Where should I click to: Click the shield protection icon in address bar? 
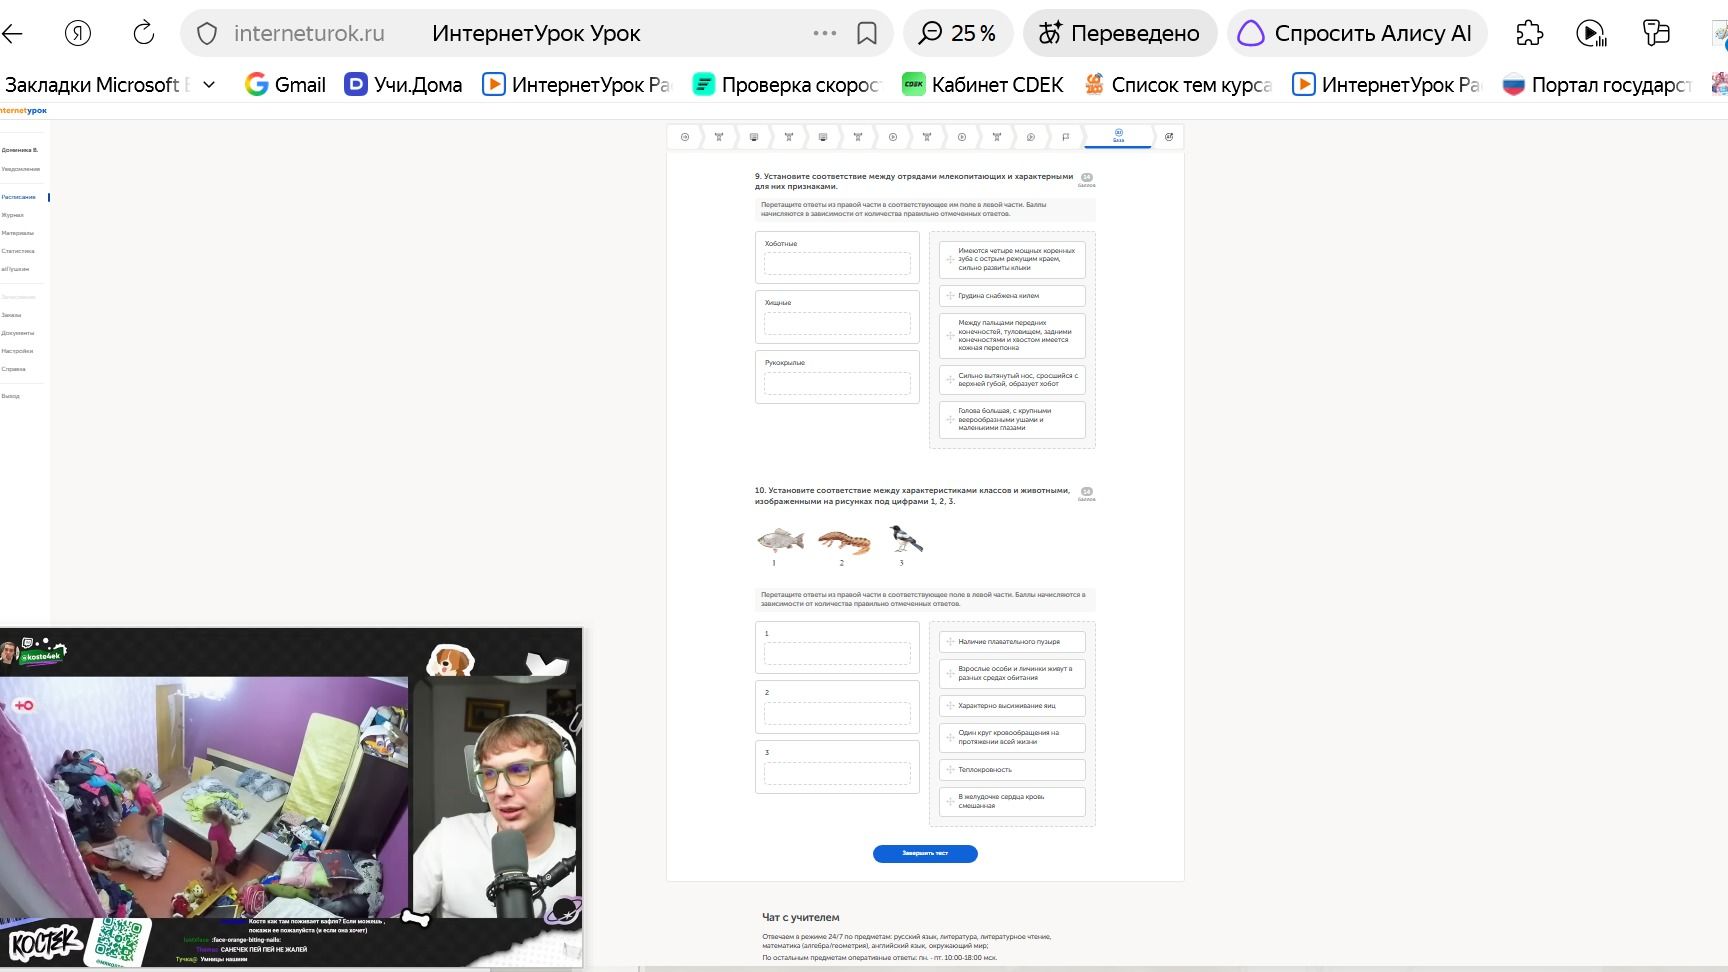[x=207, y=34]
